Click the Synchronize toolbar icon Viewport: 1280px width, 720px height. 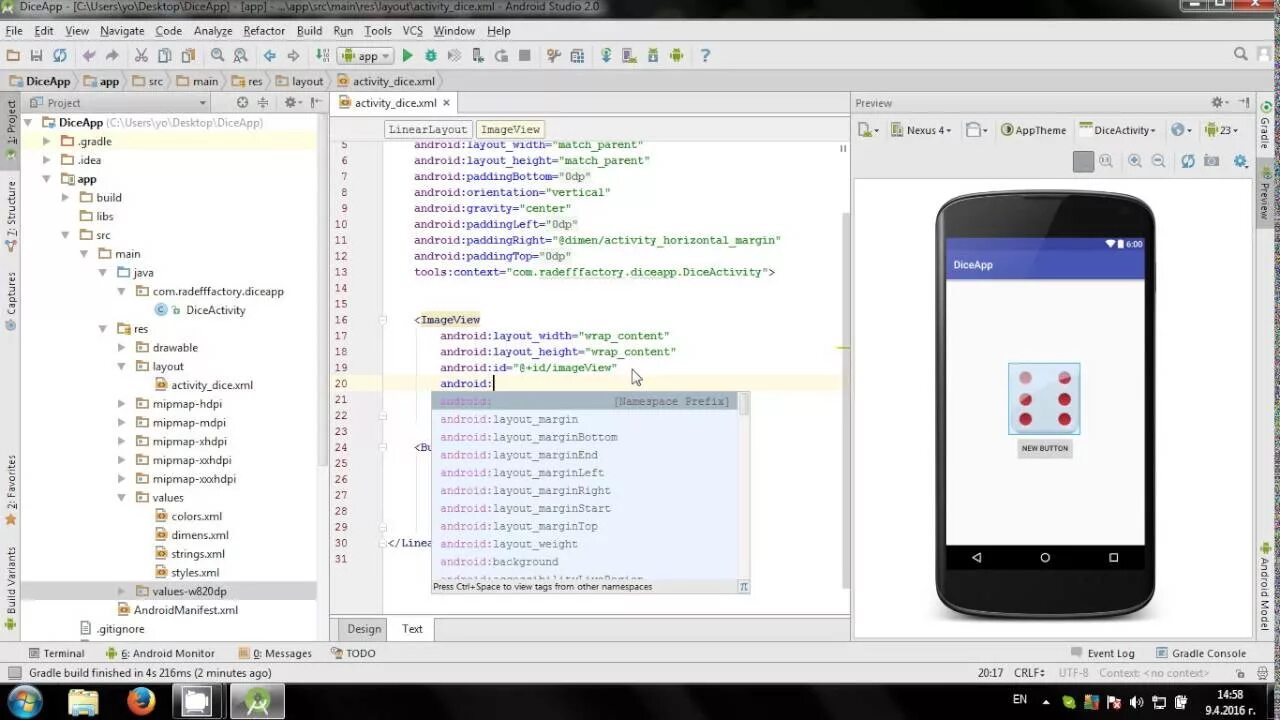pyautogui.click(x=60, y=56)
